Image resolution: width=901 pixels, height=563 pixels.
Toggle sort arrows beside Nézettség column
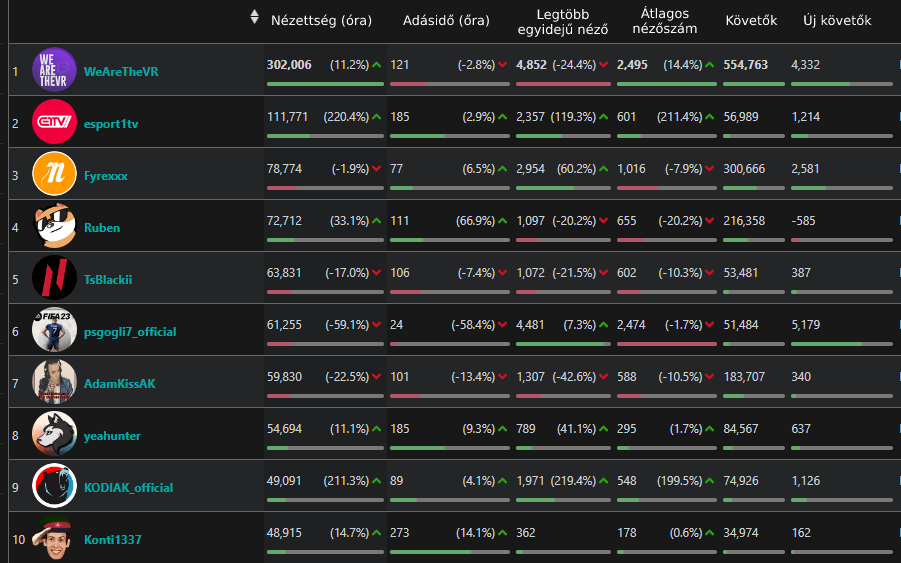[254, 17]
